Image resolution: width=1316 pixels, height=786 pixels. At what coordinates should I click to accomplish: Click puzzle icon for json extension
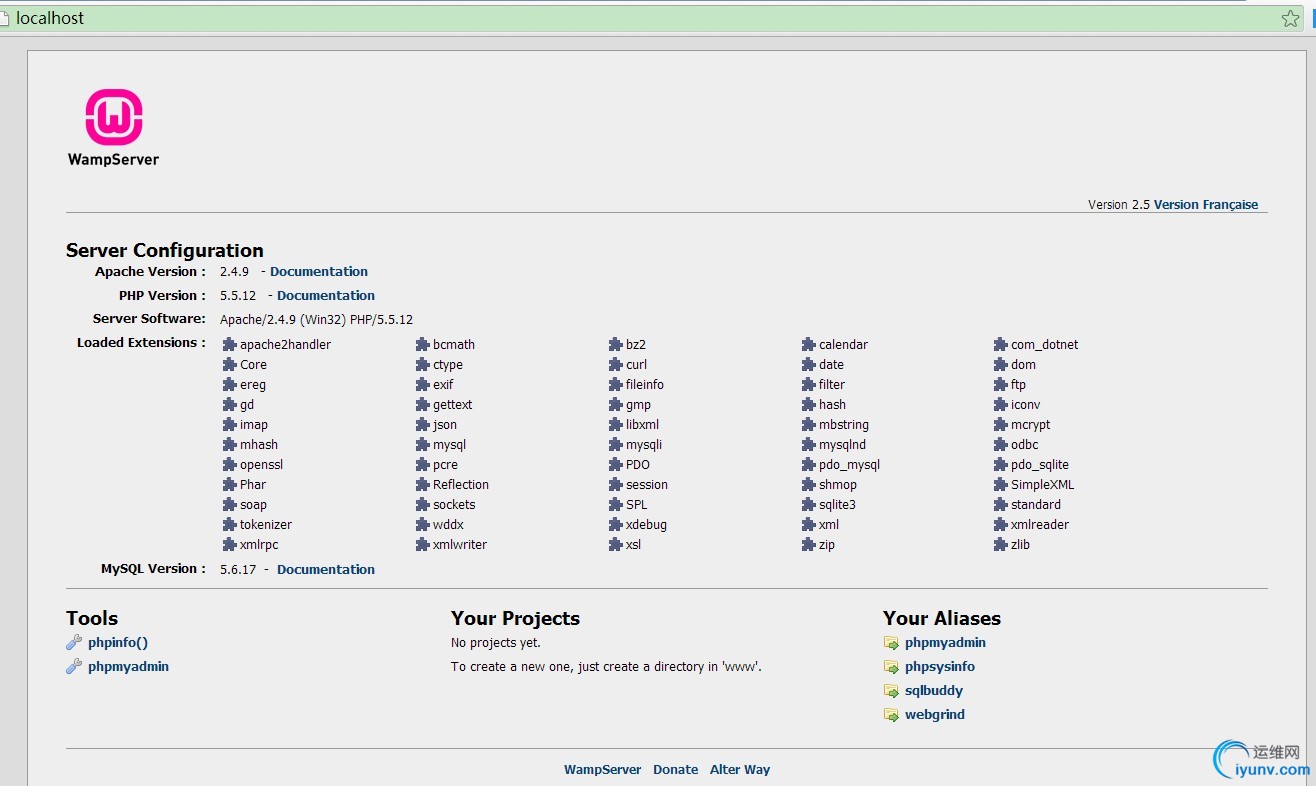tap(423, 425)
